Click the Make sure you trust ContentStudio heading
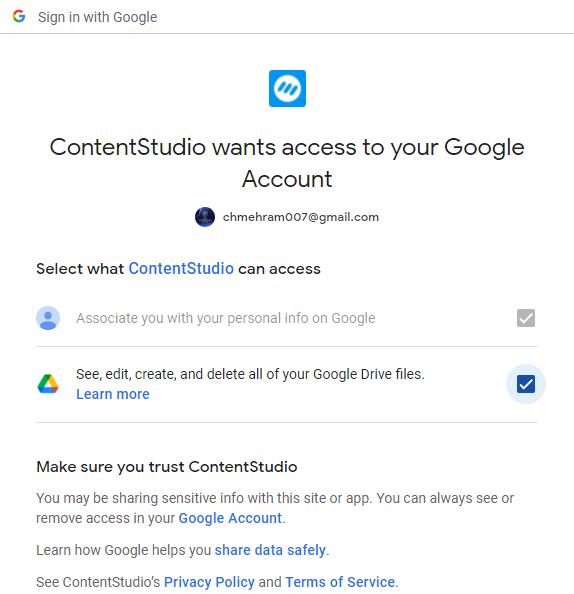This screenshot has width=574, height=594. 167,467
